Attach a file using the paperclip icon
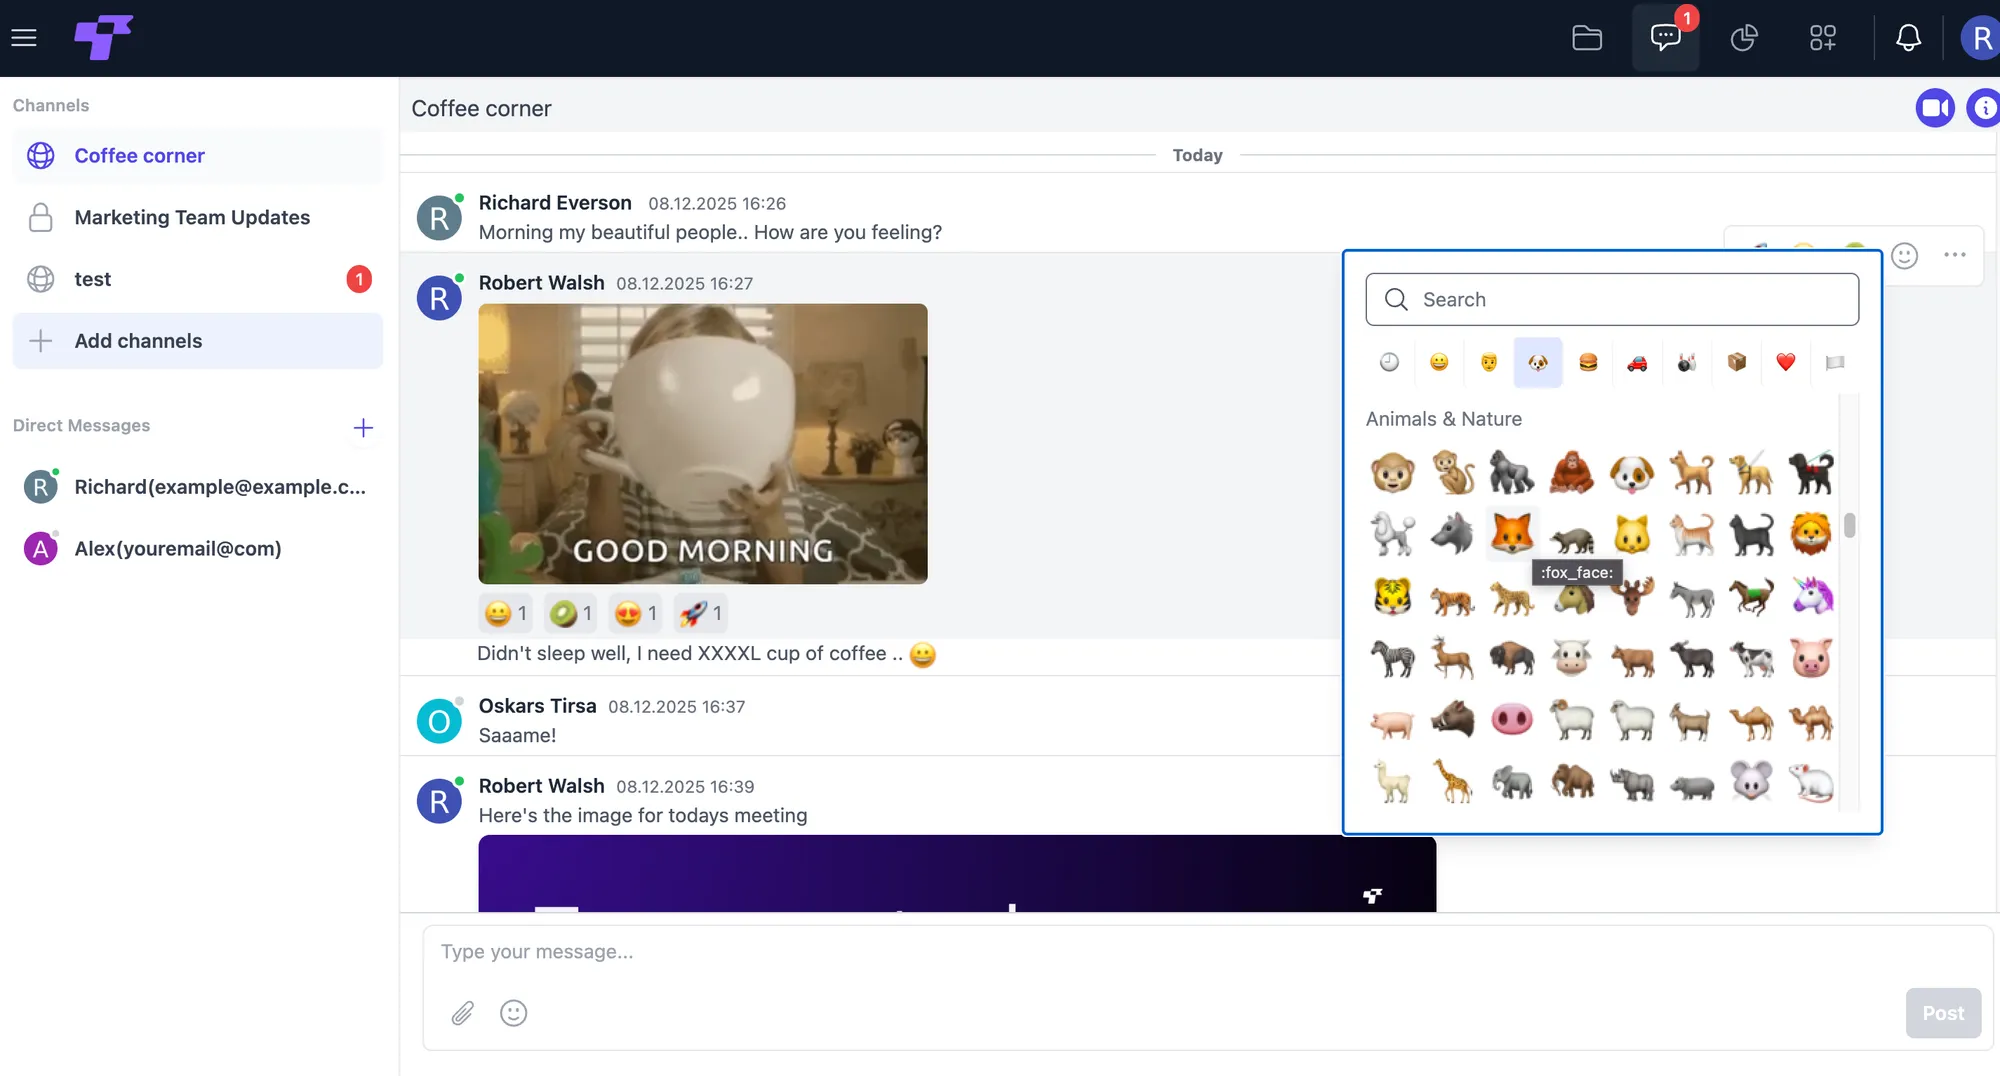 tap(462, 1013)
